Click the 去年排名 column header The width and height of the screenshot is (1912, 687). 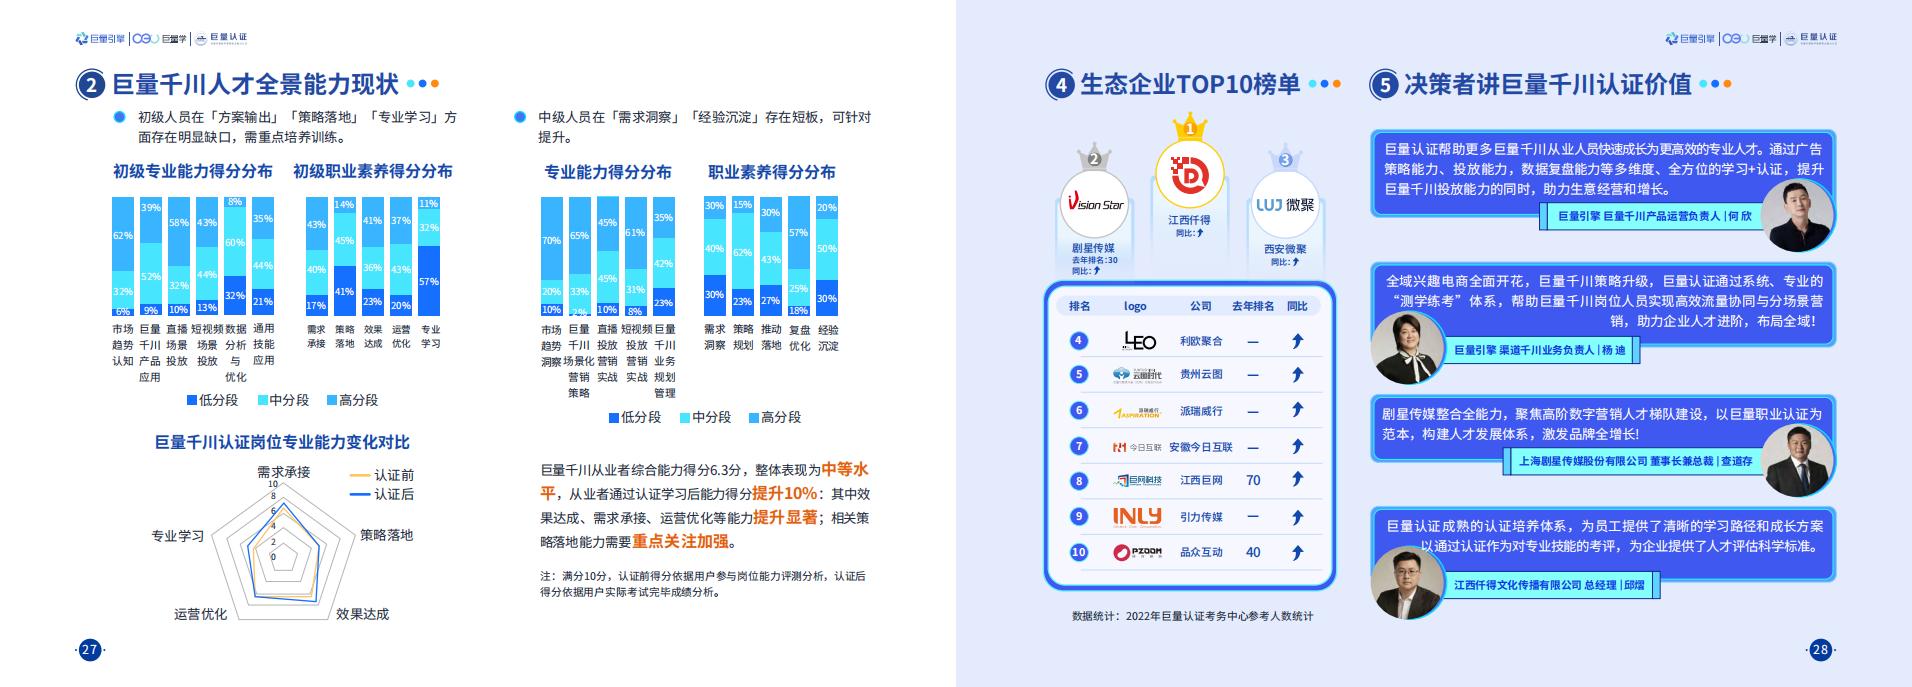point(1253,306)
